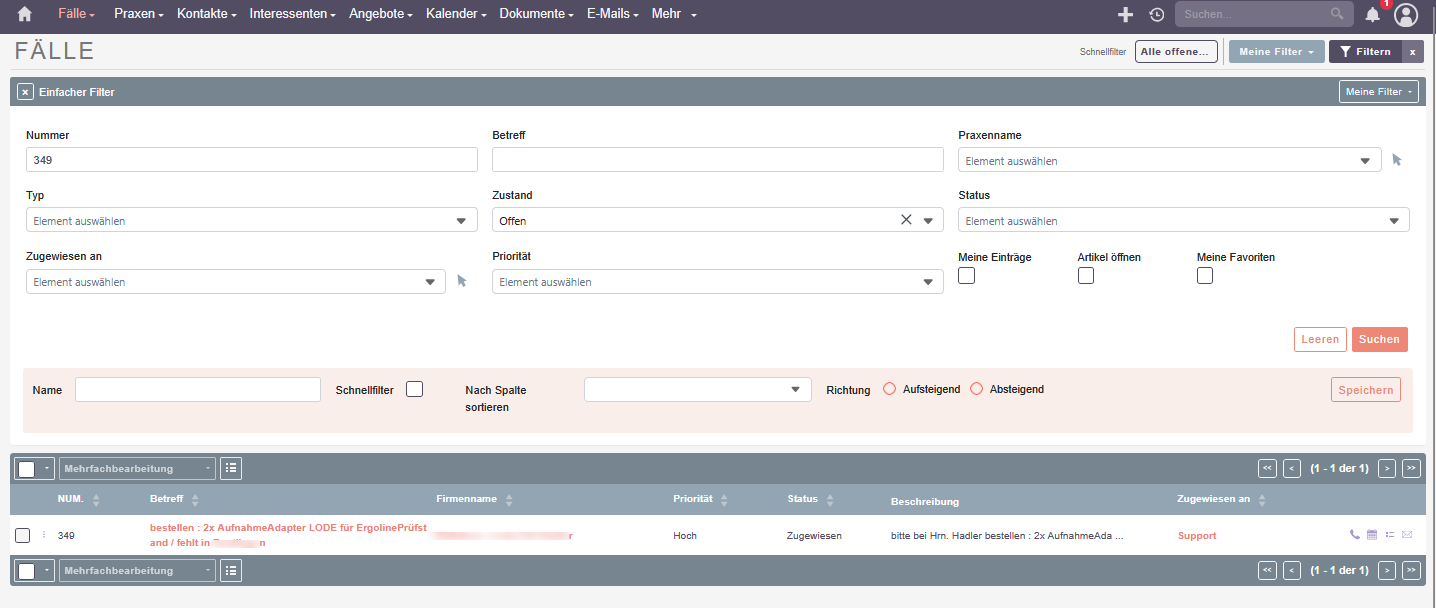Click the plus quick-create icon
Image resolution: width=1436 pixels, height=608 pixels.
1125,14
